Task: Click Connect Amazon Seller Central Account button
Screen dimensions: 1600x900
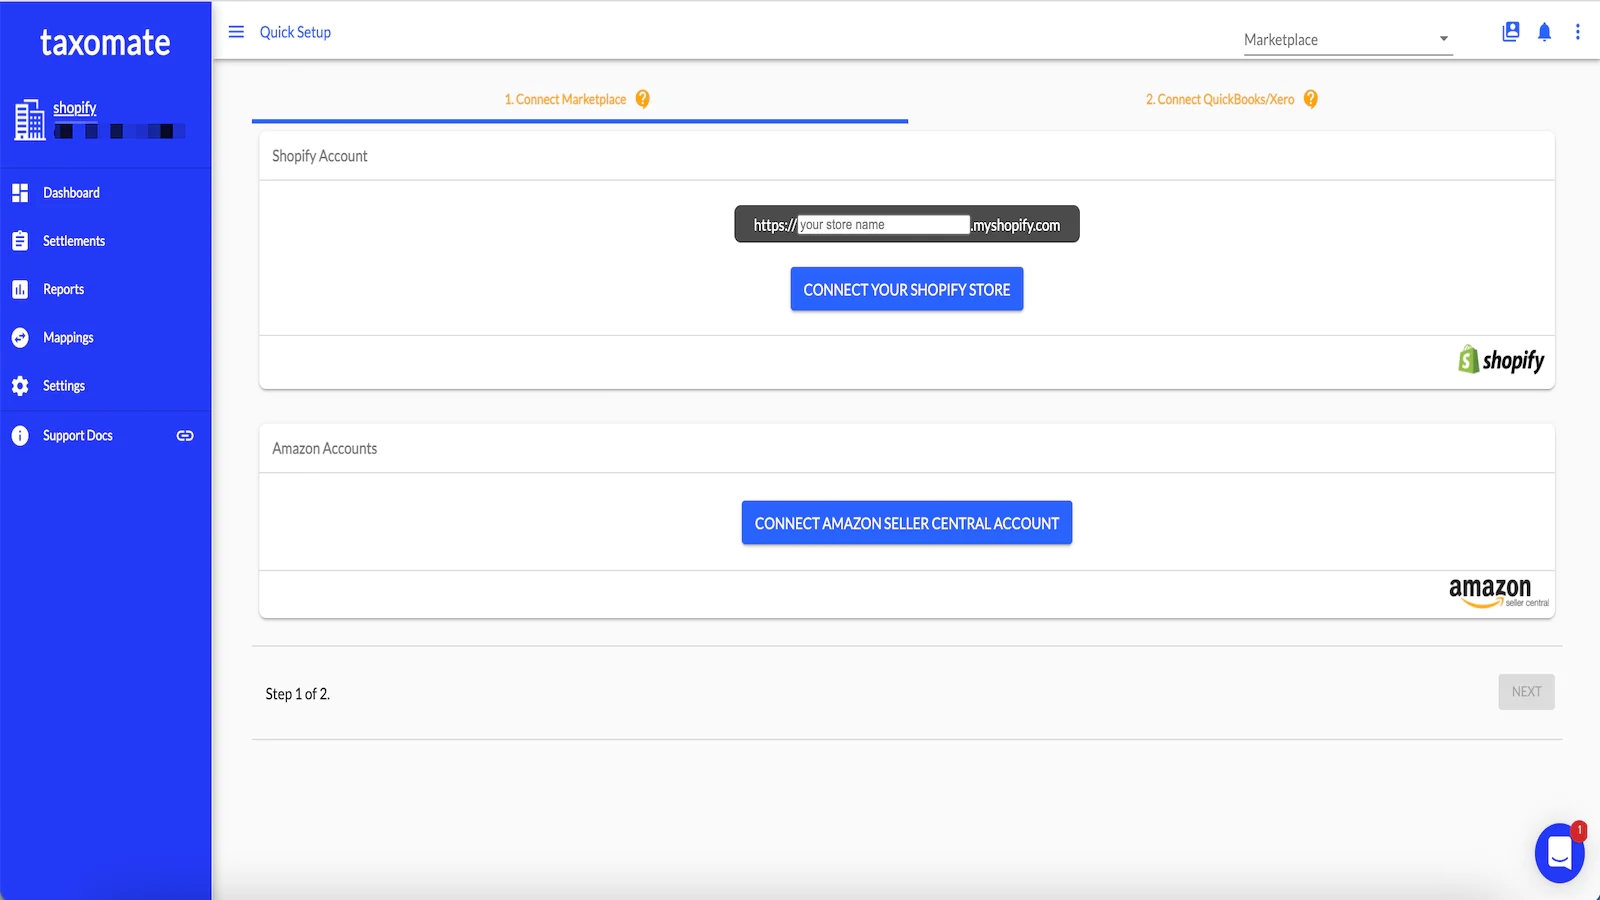Action: point(907,523)
